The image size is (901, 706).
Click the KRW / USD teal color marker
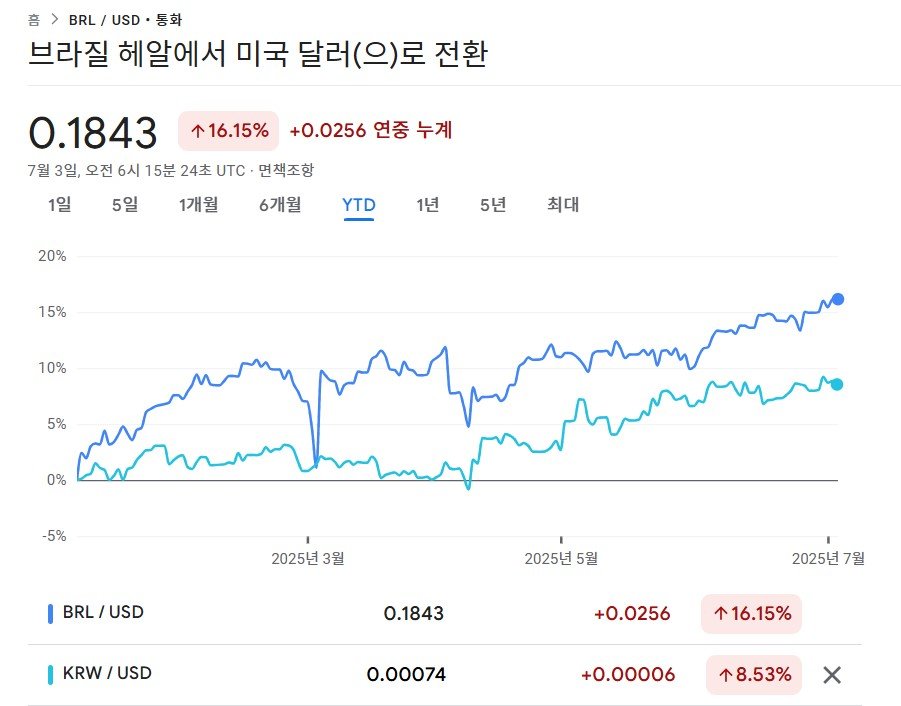(x=50, y=674)
